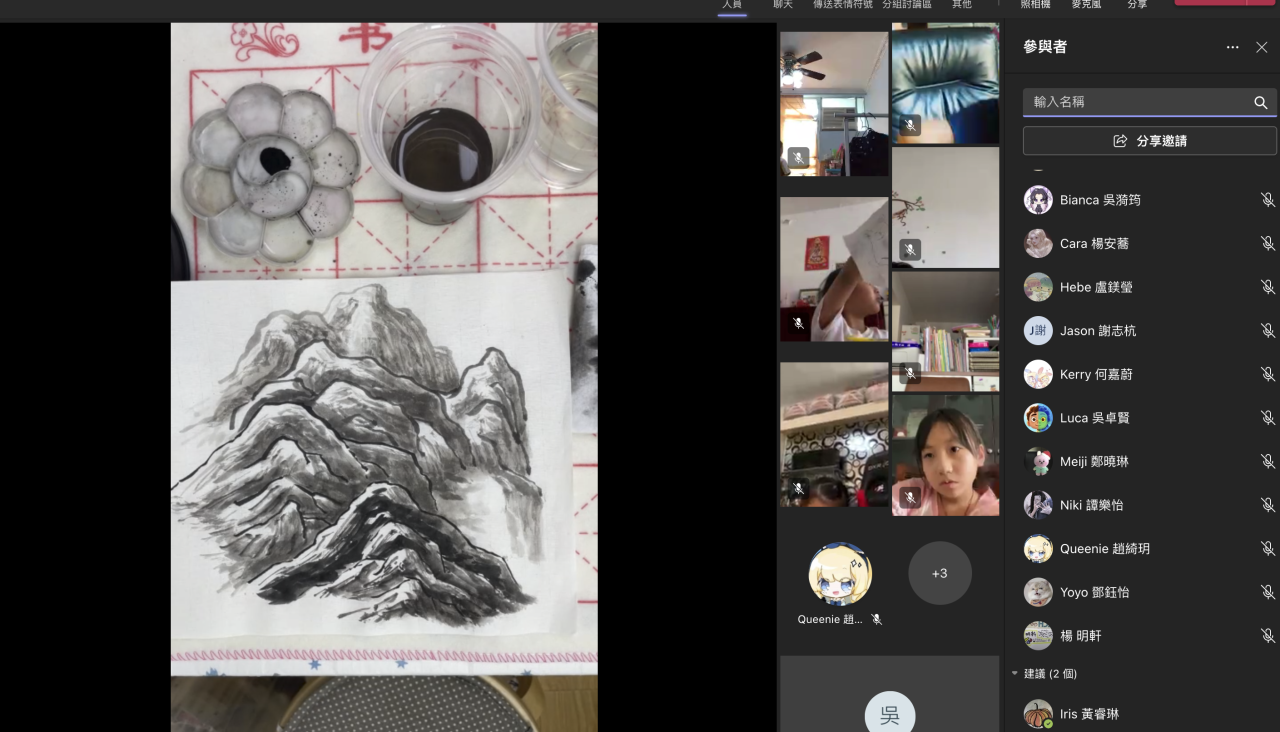The width and height of the screenshot is (1280, 732).
Task: Click muted mic icon beside Yoyo 鄧鈺怡
Action: click(1267, 592)
